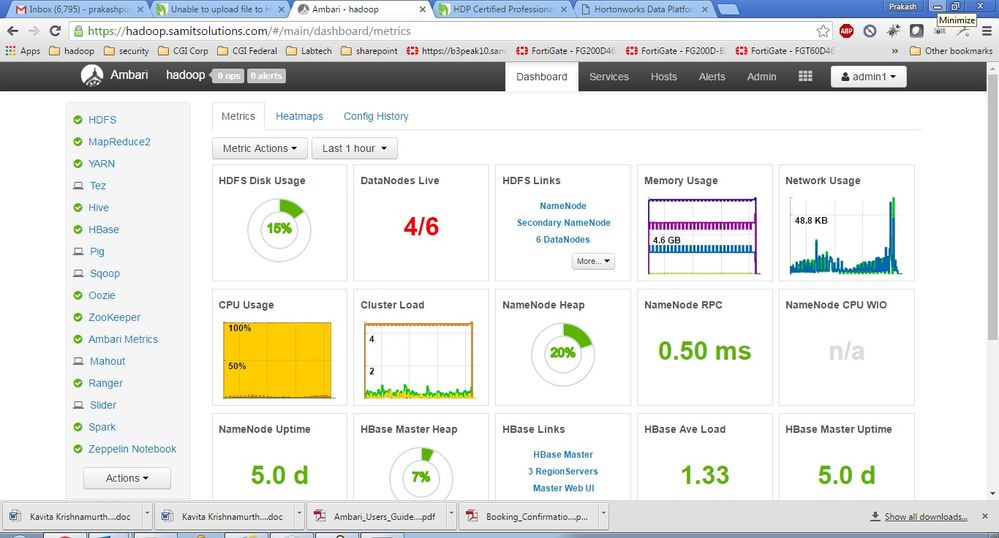This screenshot has height=538, width=999.
Task: Bookmark this page with star icon
Action: pyautogui.click(x=823, y=31)
